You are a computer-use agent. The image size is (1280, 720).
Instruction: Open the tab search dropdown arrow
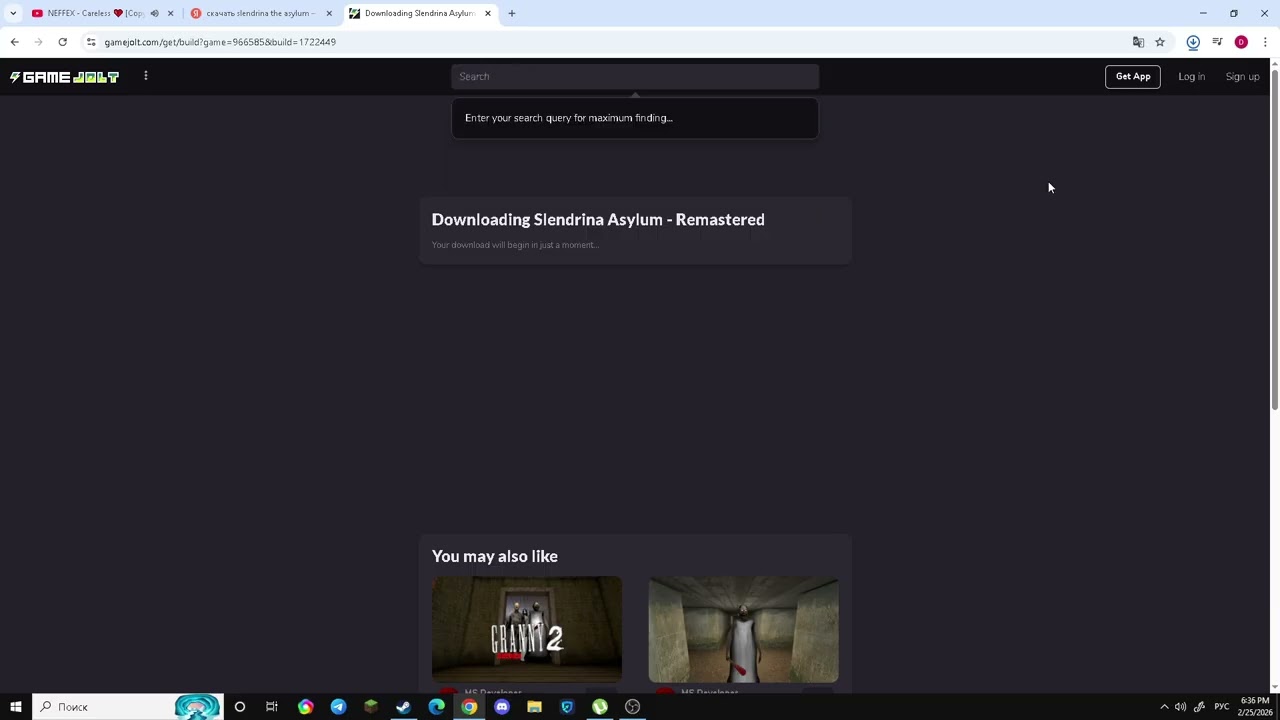click(13, 13)
